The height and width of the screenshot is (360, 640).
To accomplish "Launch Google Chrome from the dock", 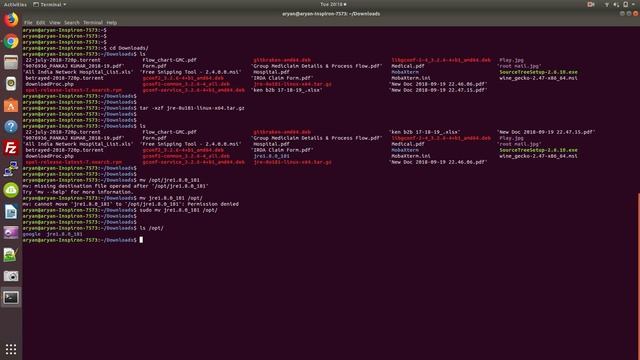I will (x=11, y=41).
